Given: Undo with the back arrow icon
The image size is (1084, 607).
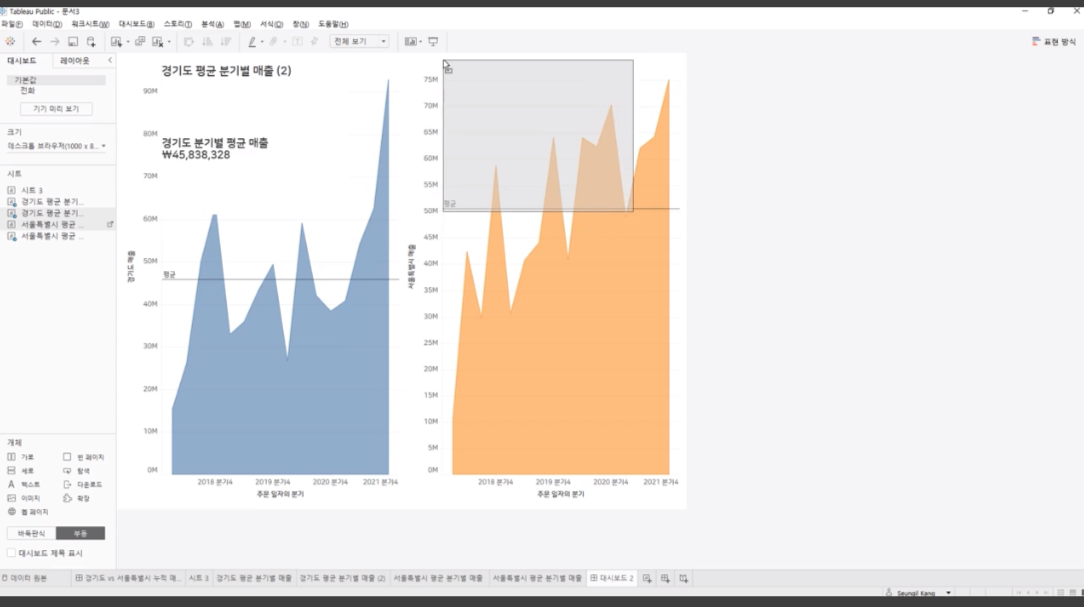Looking at the screenshot, I should coord(37,41).
